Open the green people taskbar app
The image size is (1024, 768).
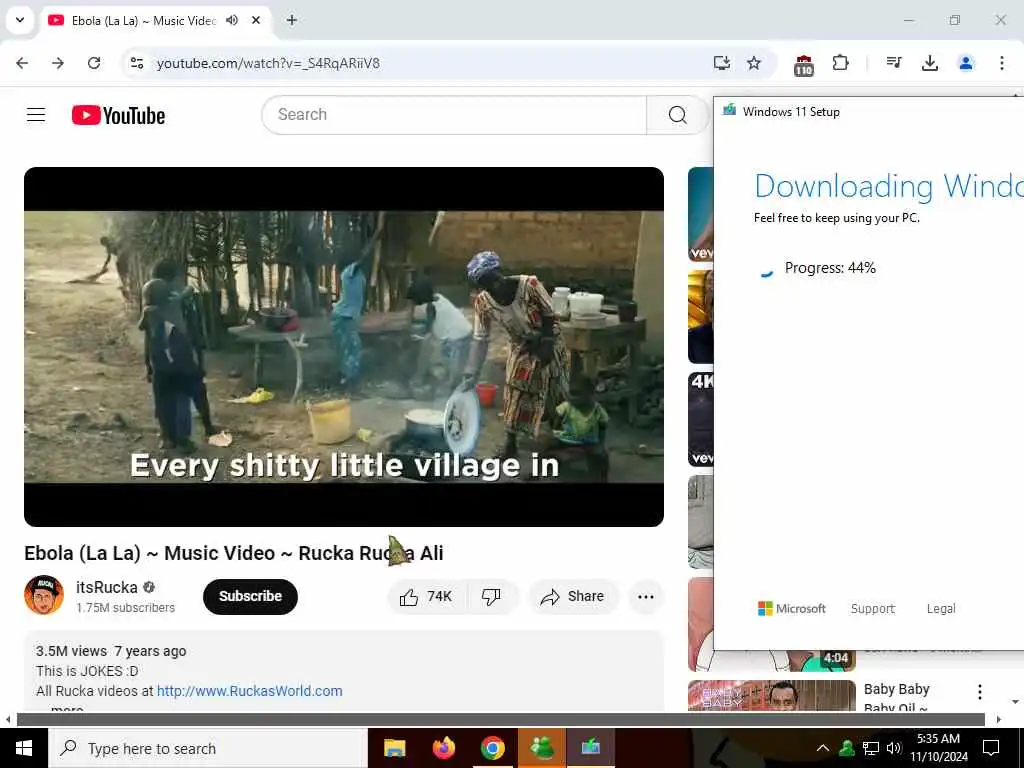542,748
